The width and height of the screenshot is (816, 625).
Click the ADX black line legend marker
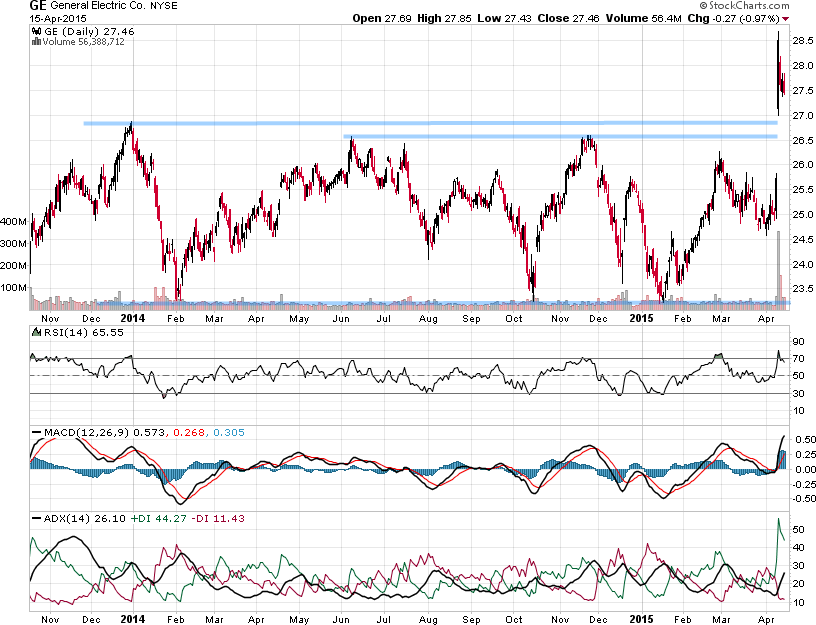pyautogui.click(x=37, y=519)
